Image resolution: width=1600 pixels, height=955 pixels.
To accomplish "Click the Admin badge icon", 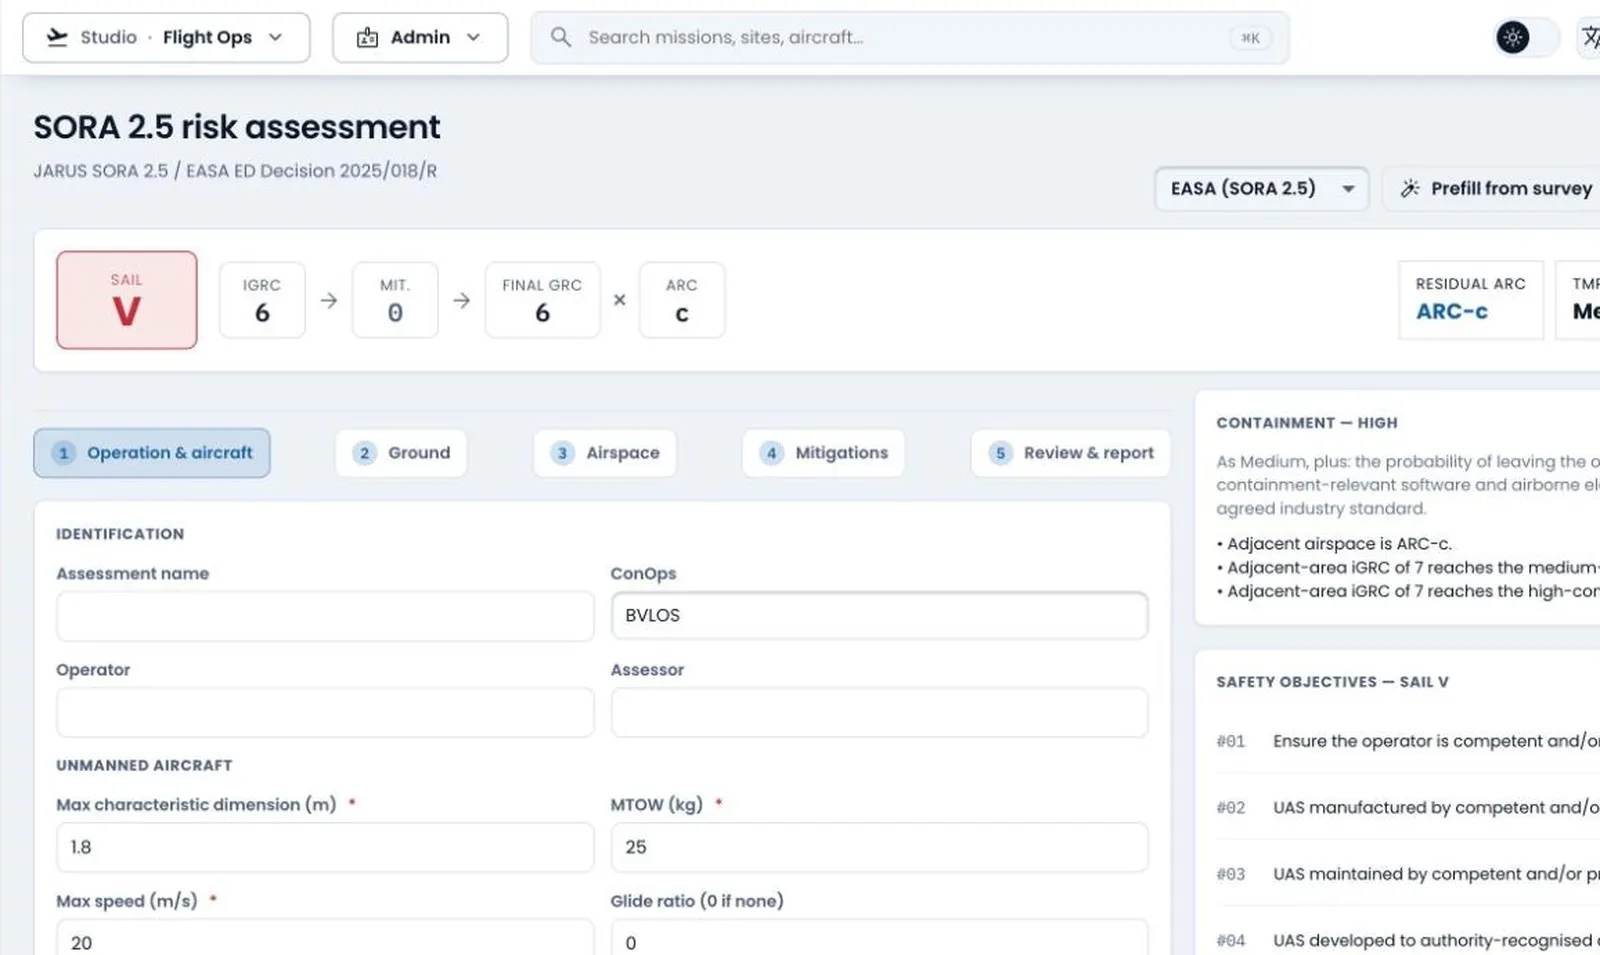I will [368, 37].
